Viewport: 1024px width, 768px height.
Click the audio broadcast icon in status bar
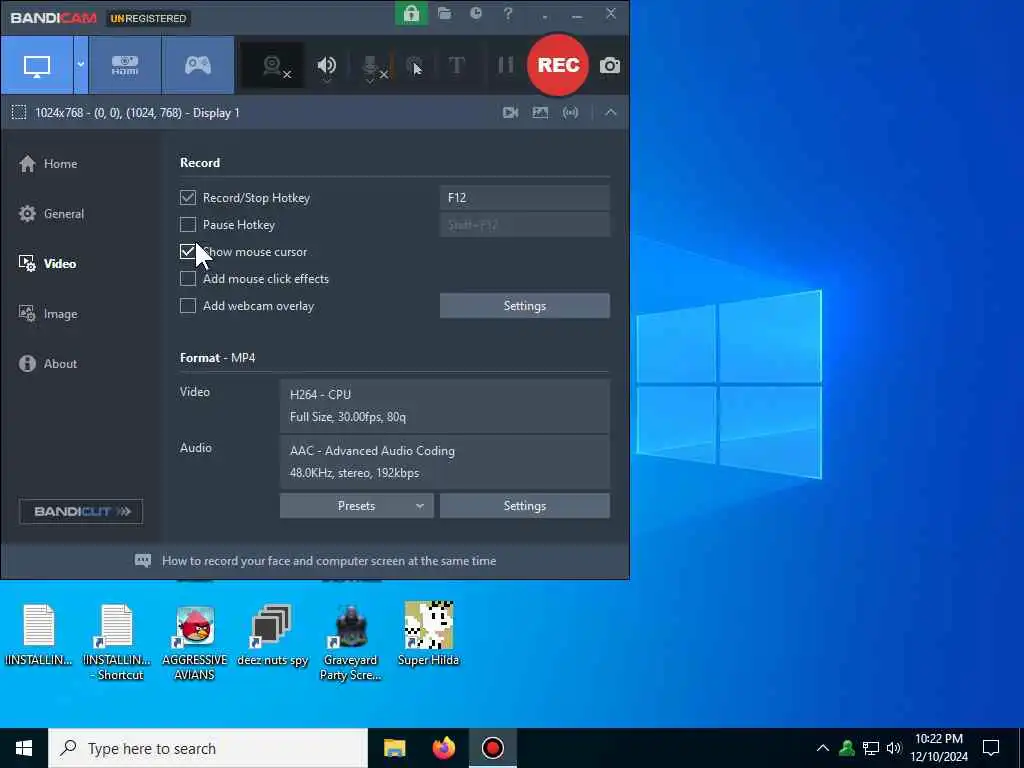point(570,113)
